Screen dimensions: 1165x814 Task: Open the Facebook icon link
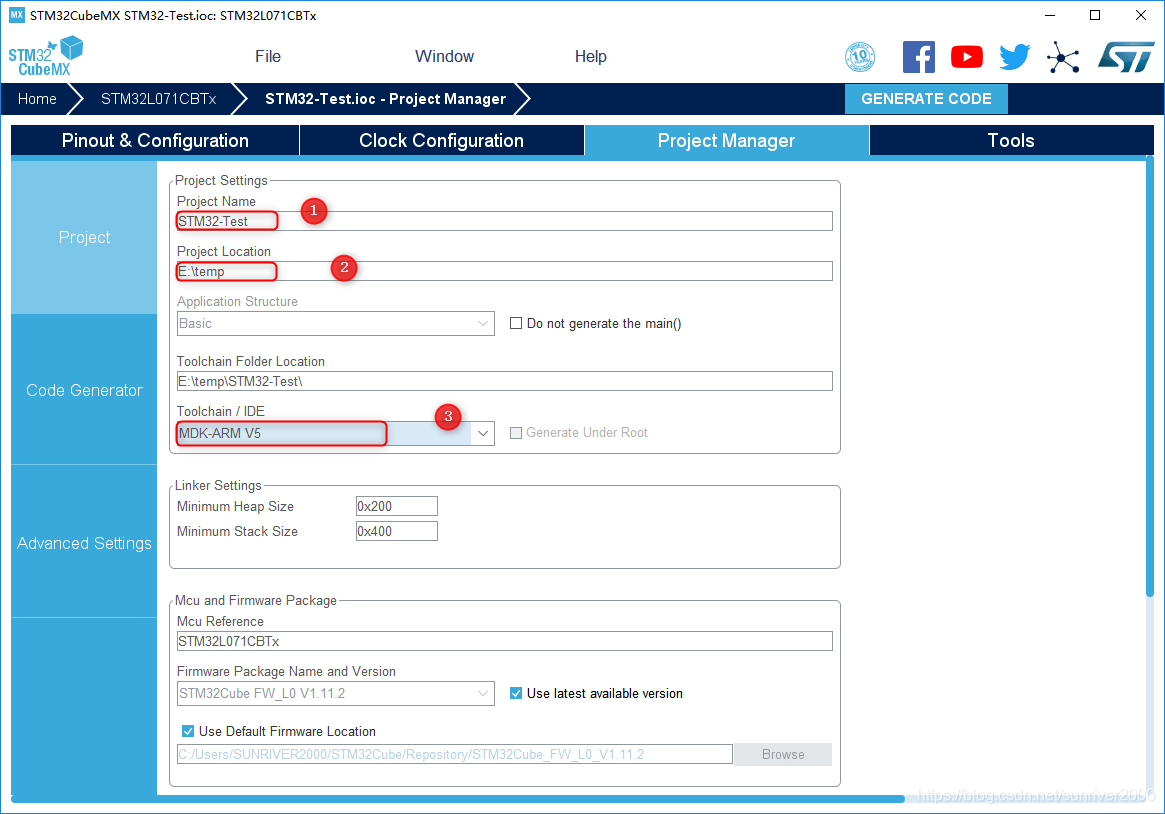click(918, 57)
